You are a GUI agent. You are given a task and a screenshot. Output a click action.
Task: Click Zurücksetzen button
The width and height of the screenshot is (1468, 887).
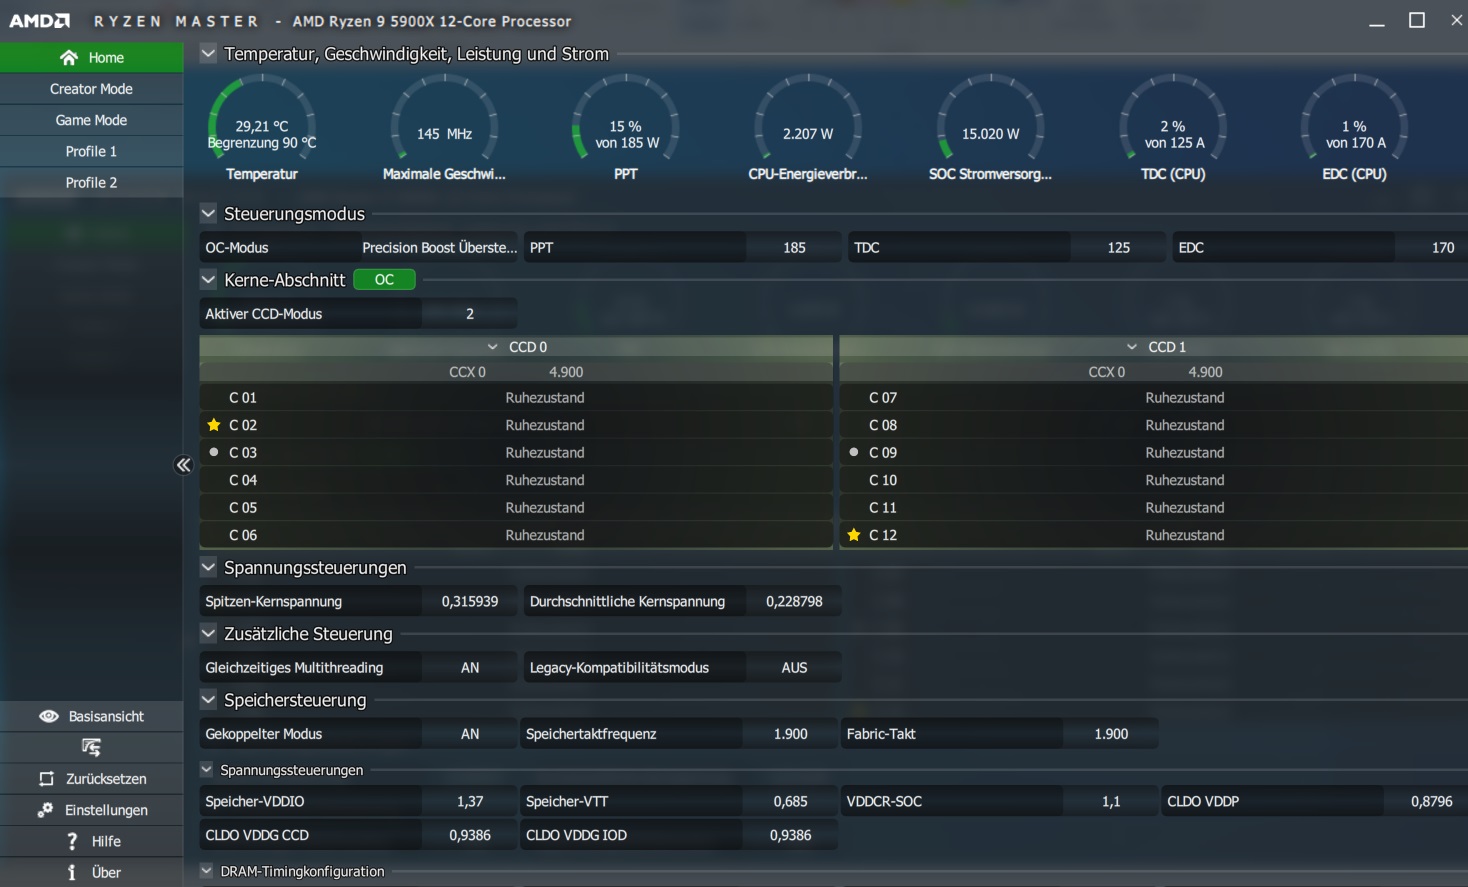tap(91, 778)
